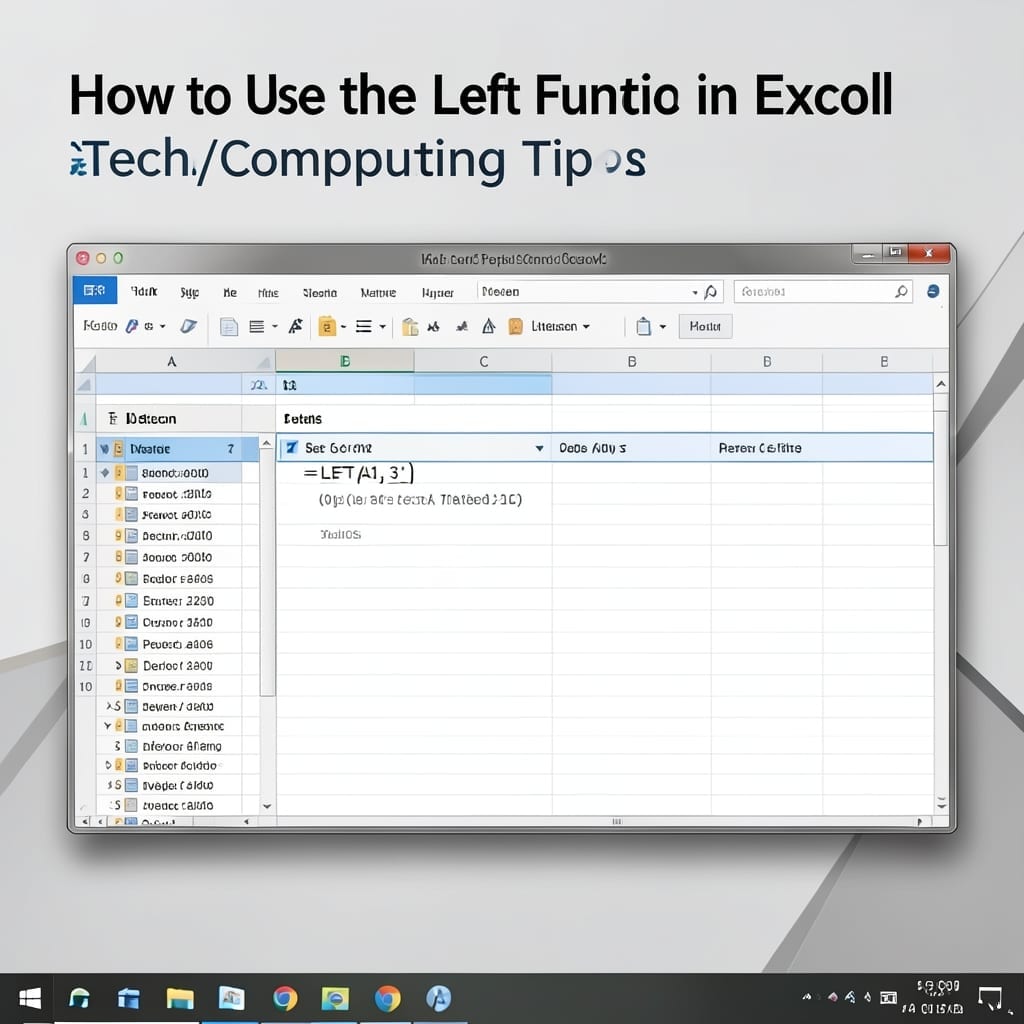Click the blank document page toolbar icon
This screenshot has width=1024, height=1024.
point(229,326)
